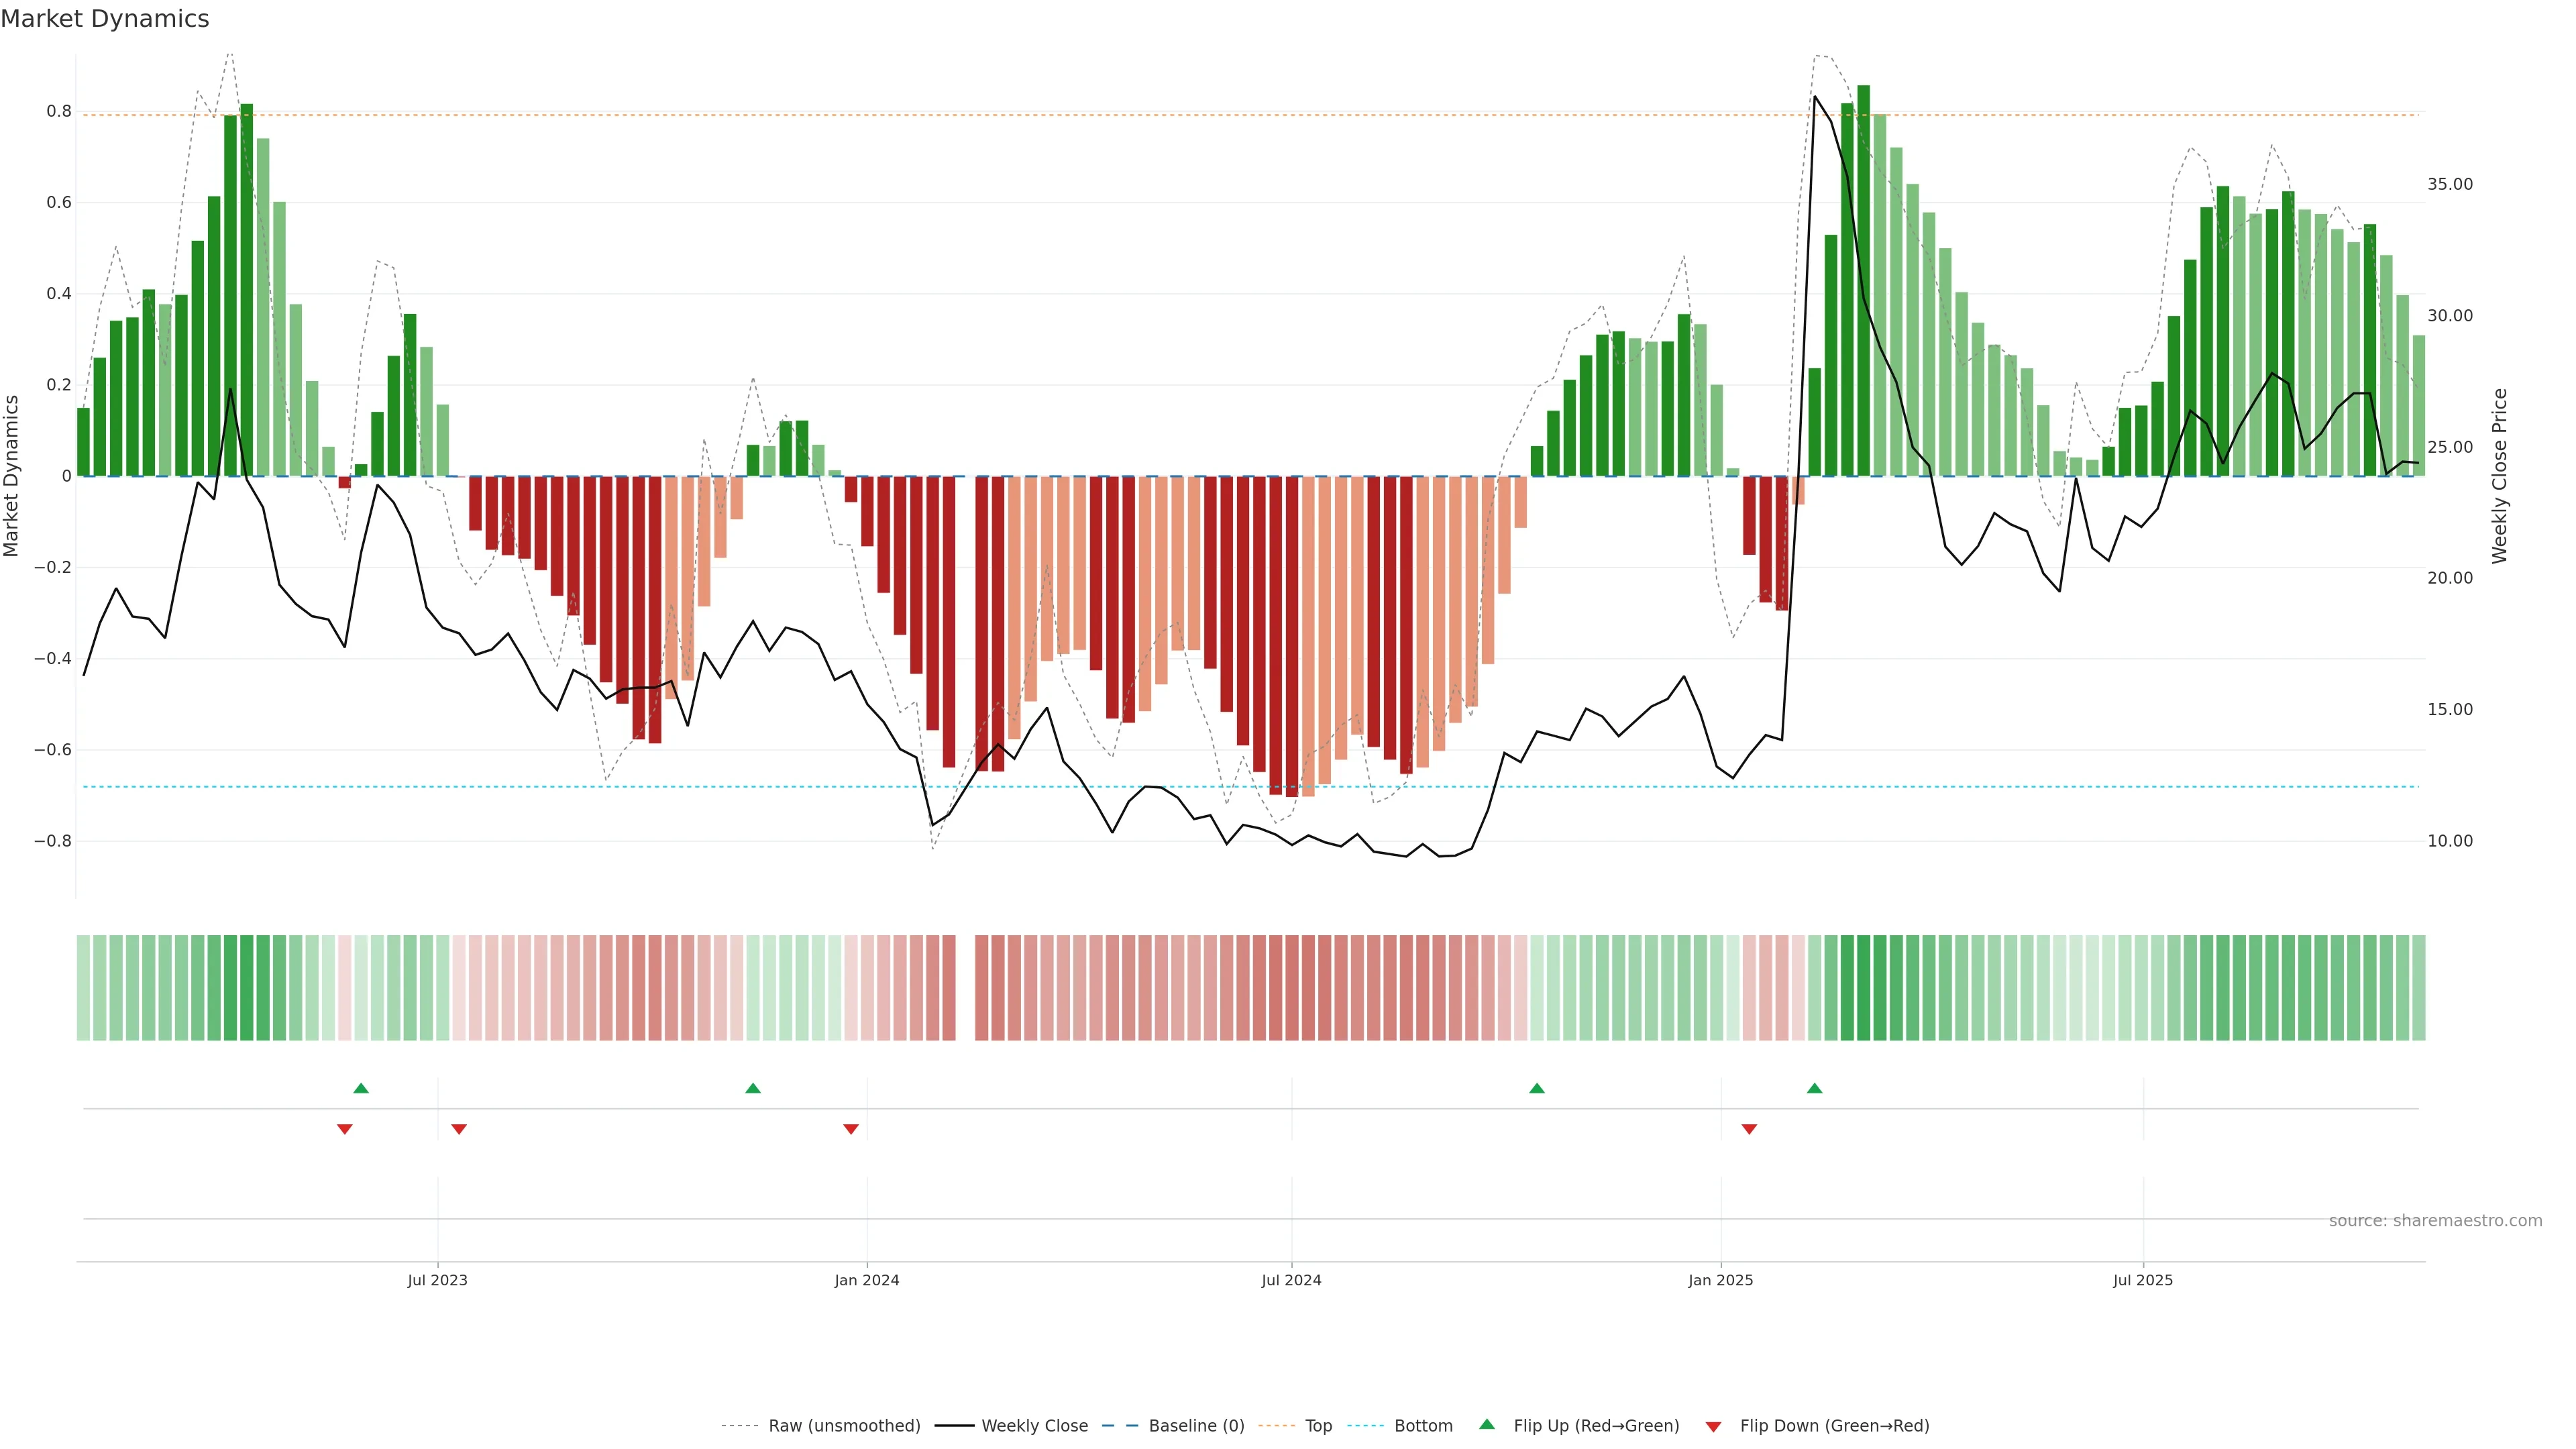Click the Jul 2024 x-axis label
This screenshot has width=2576, height=1449.
[1291, 1280]
